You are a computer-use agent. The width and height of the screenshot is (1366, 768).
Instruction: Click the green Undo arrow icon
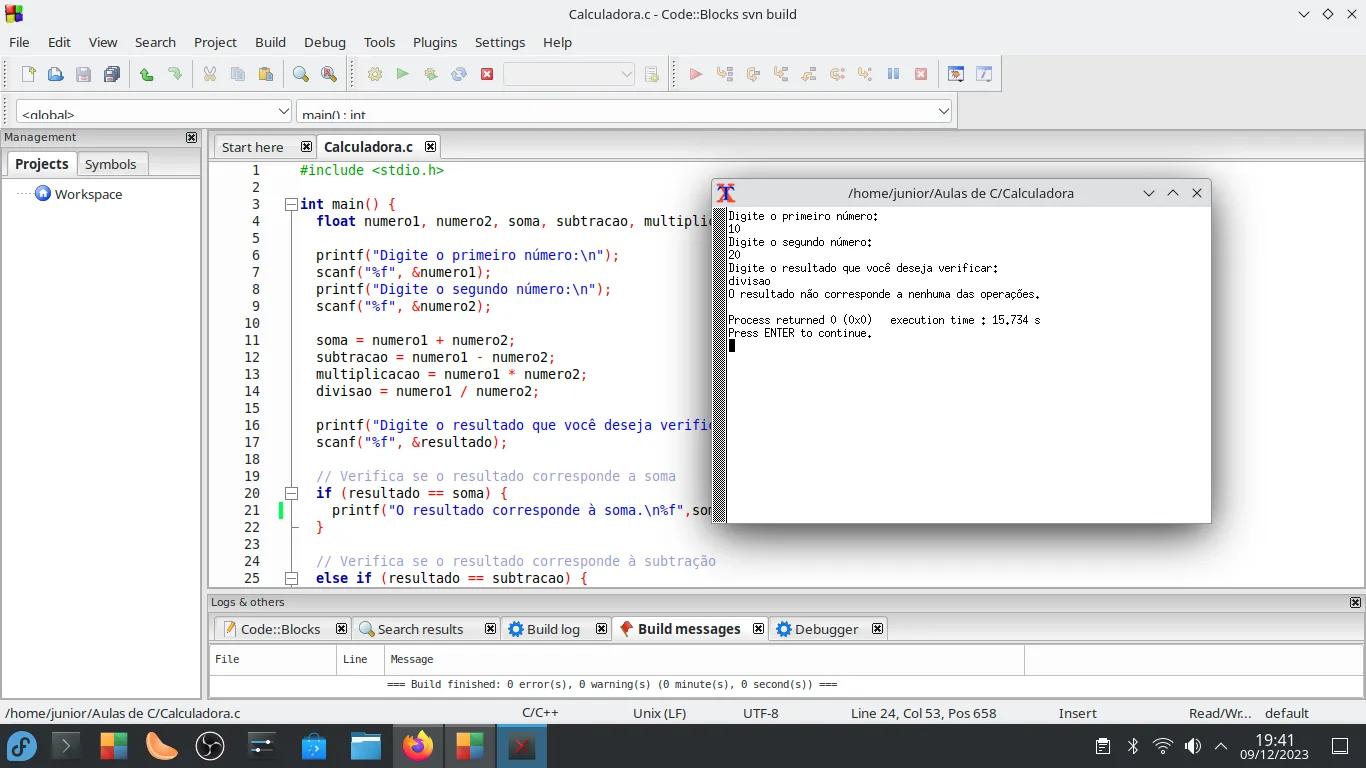click(x=146, y=74)
